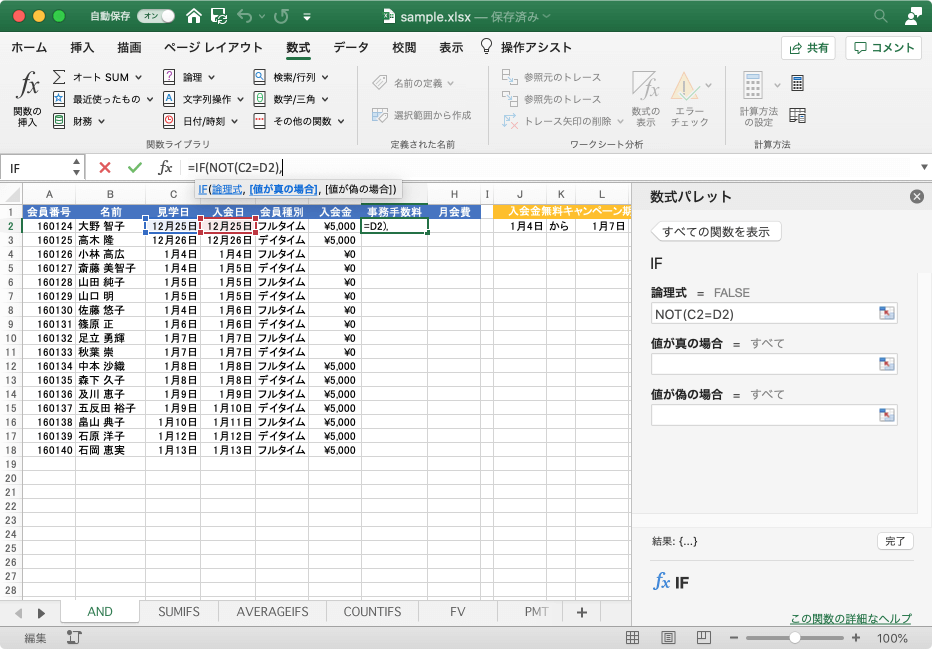
Task: Switch to Normal view in status bar
Action: click(632, 638)
